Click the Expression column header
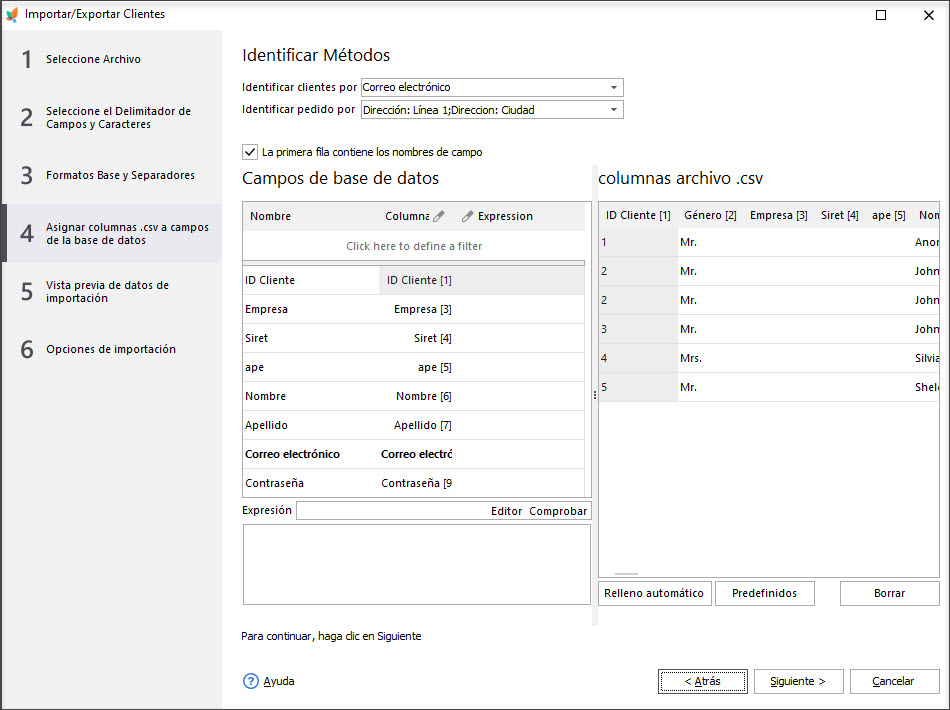Viewport: 950px width, 710px height. pyautogui.click(x=505, y=216)
